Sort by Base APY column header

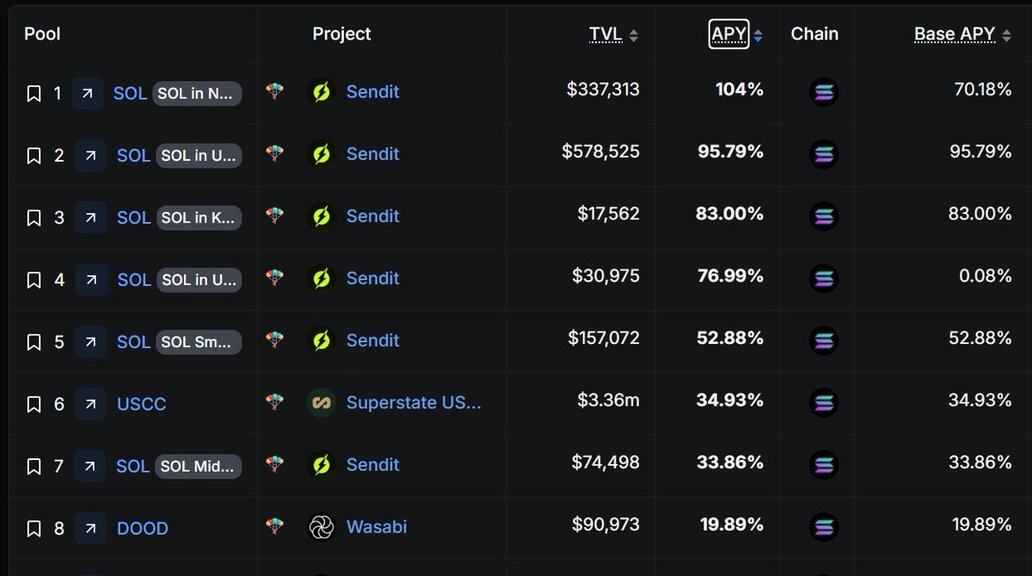coord(955,34)
